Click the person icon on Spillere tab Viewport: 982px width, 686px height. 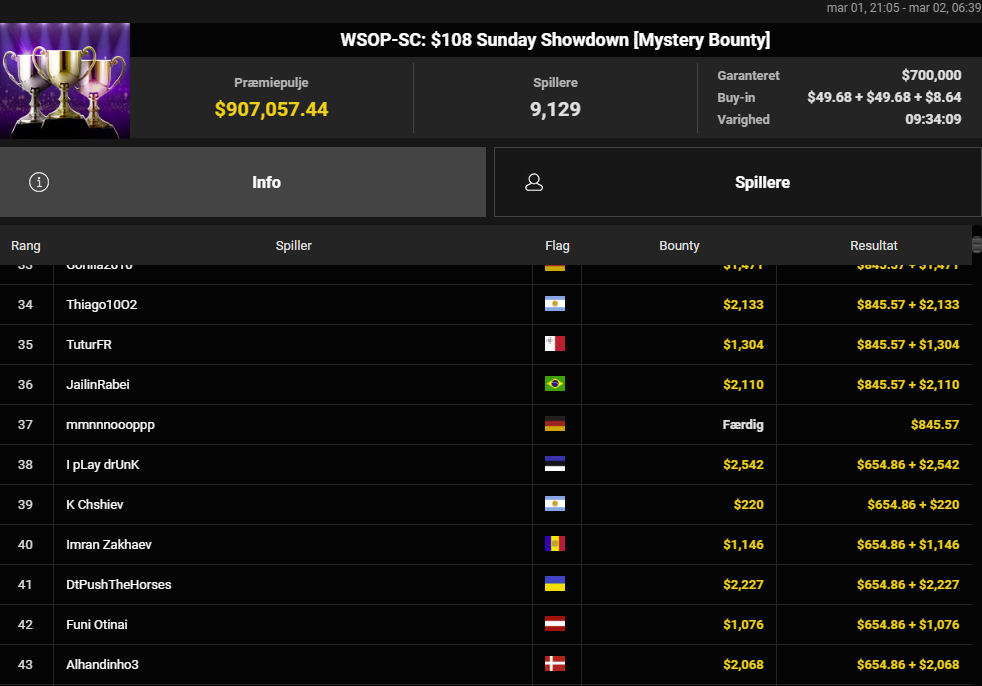click(534, 182)
